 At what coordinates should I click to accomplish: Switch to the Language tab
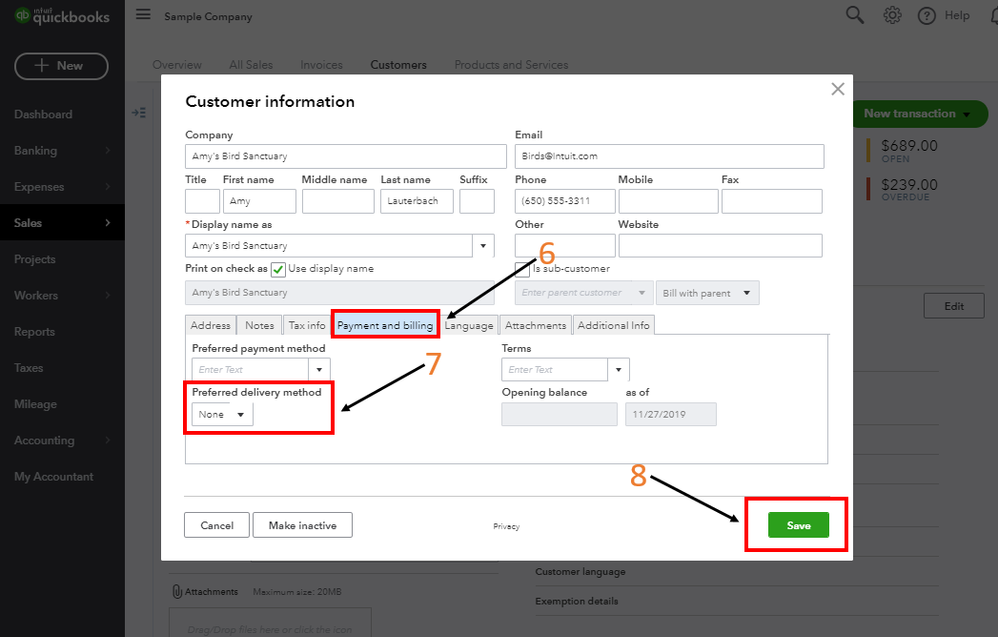coord(469,325)
